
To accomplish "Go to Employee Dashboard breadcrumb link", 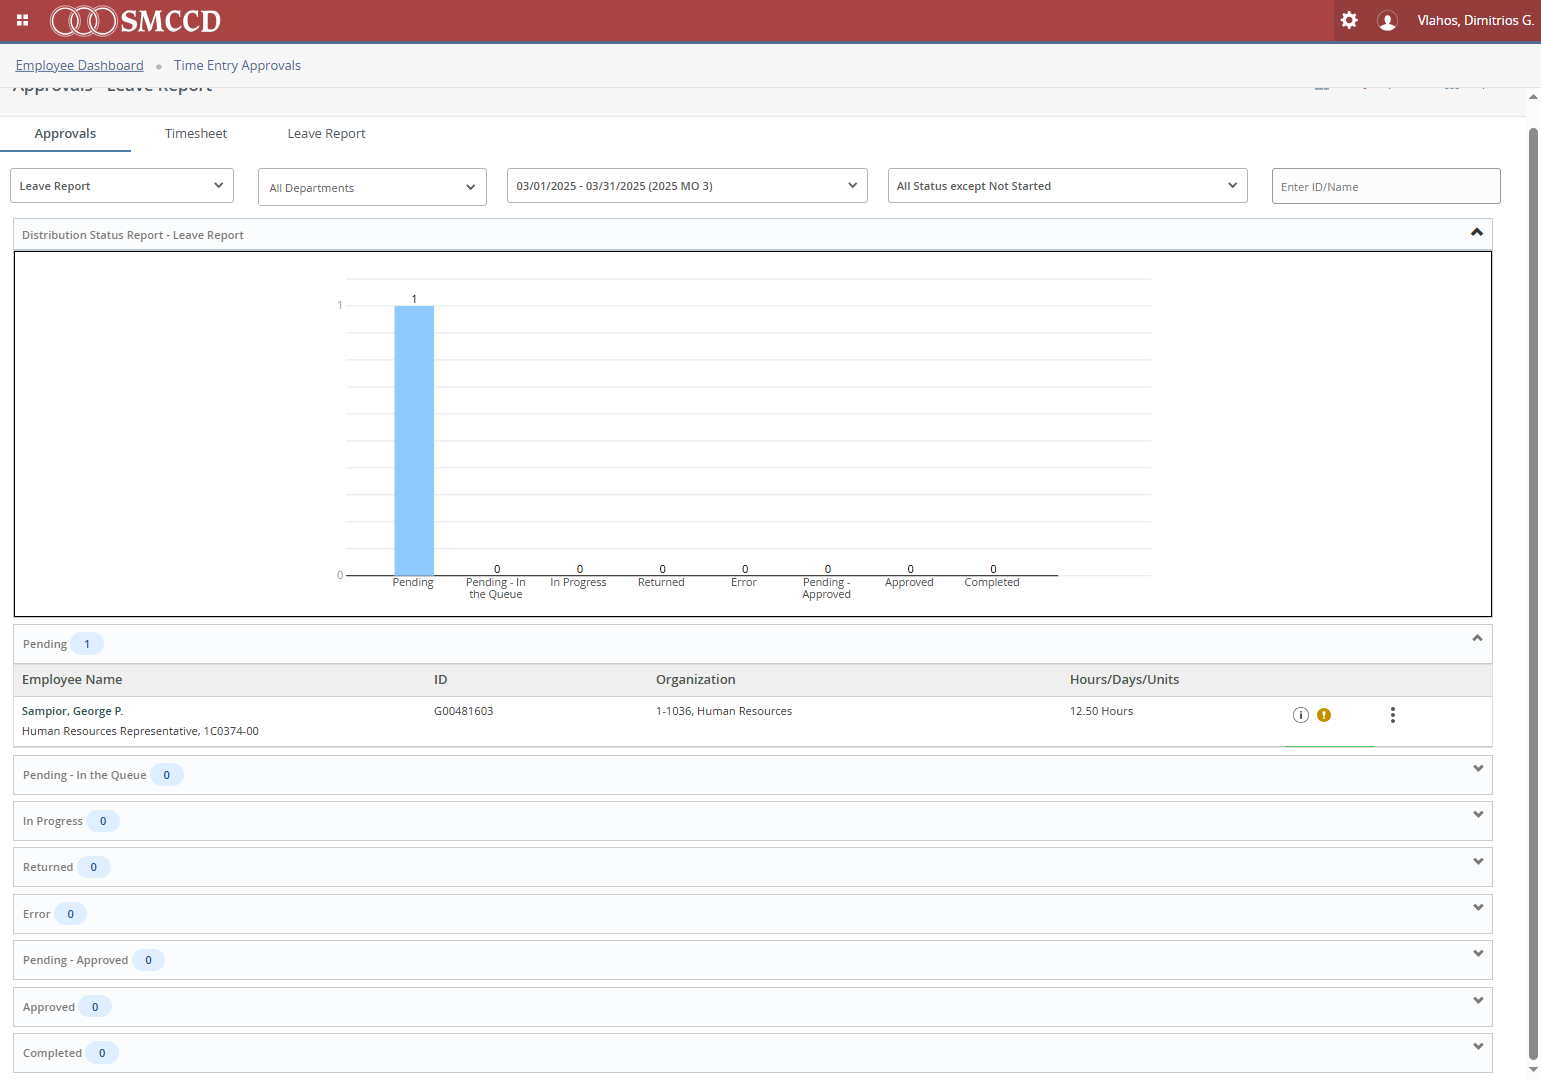I will click(x=80, y=66).
